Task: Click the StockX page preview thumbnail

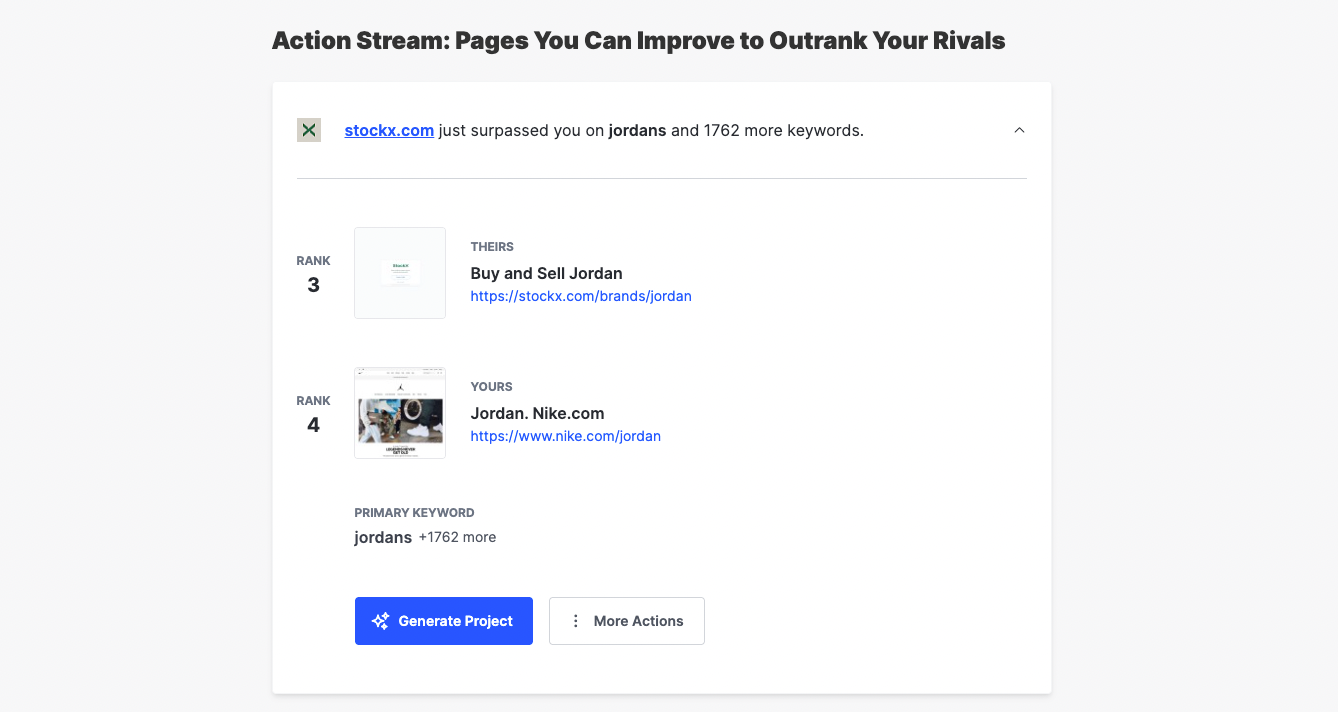Action: point(400,272)
